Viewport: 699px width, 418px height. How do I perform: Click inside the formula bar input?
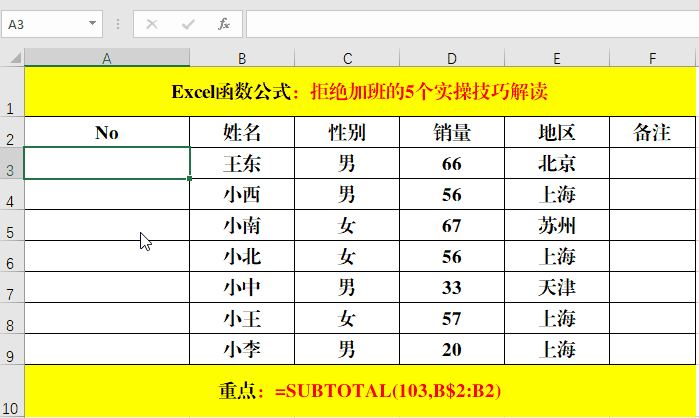click(x=473, y=24)
